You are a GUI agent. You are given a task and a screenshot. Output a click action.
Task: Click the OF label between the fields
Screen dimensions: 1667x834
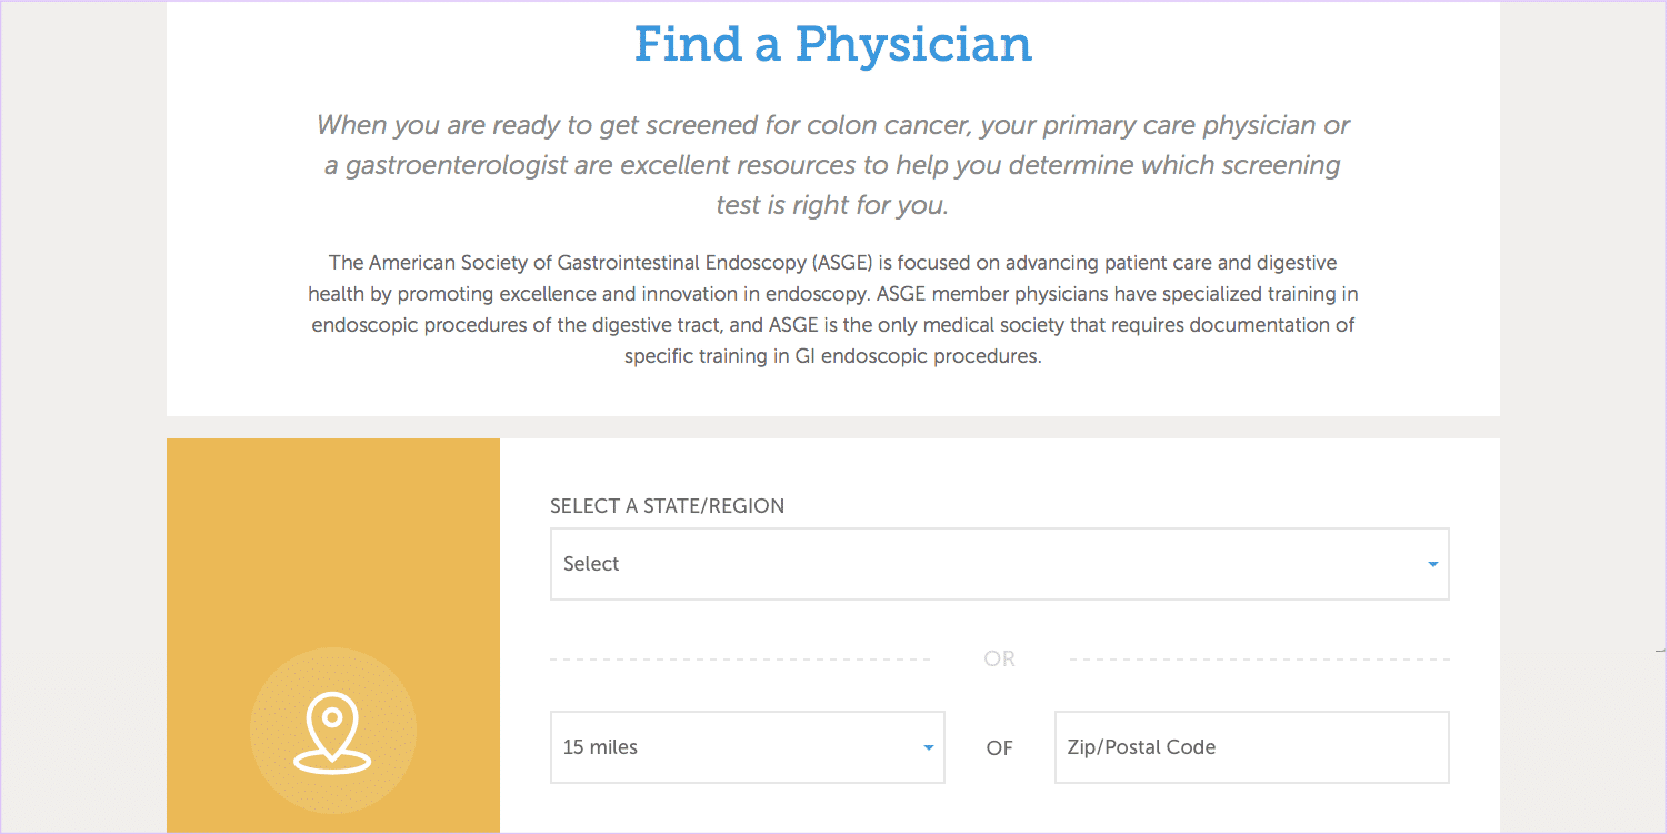[999, 748]
